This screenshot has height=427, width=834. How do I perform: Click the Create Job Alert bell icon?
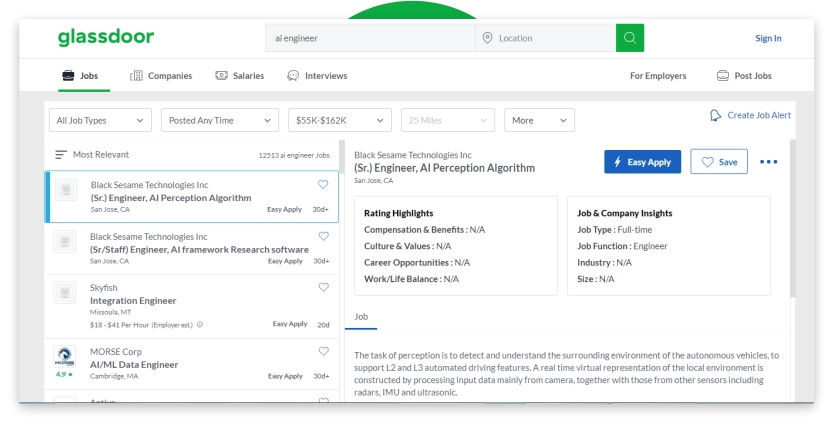(x=715, y=116)
